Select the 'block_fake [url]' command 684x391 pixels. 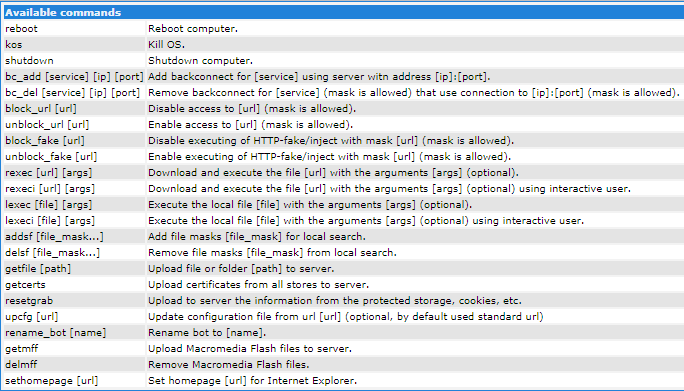pyautogui.click(x=45, y=141)
